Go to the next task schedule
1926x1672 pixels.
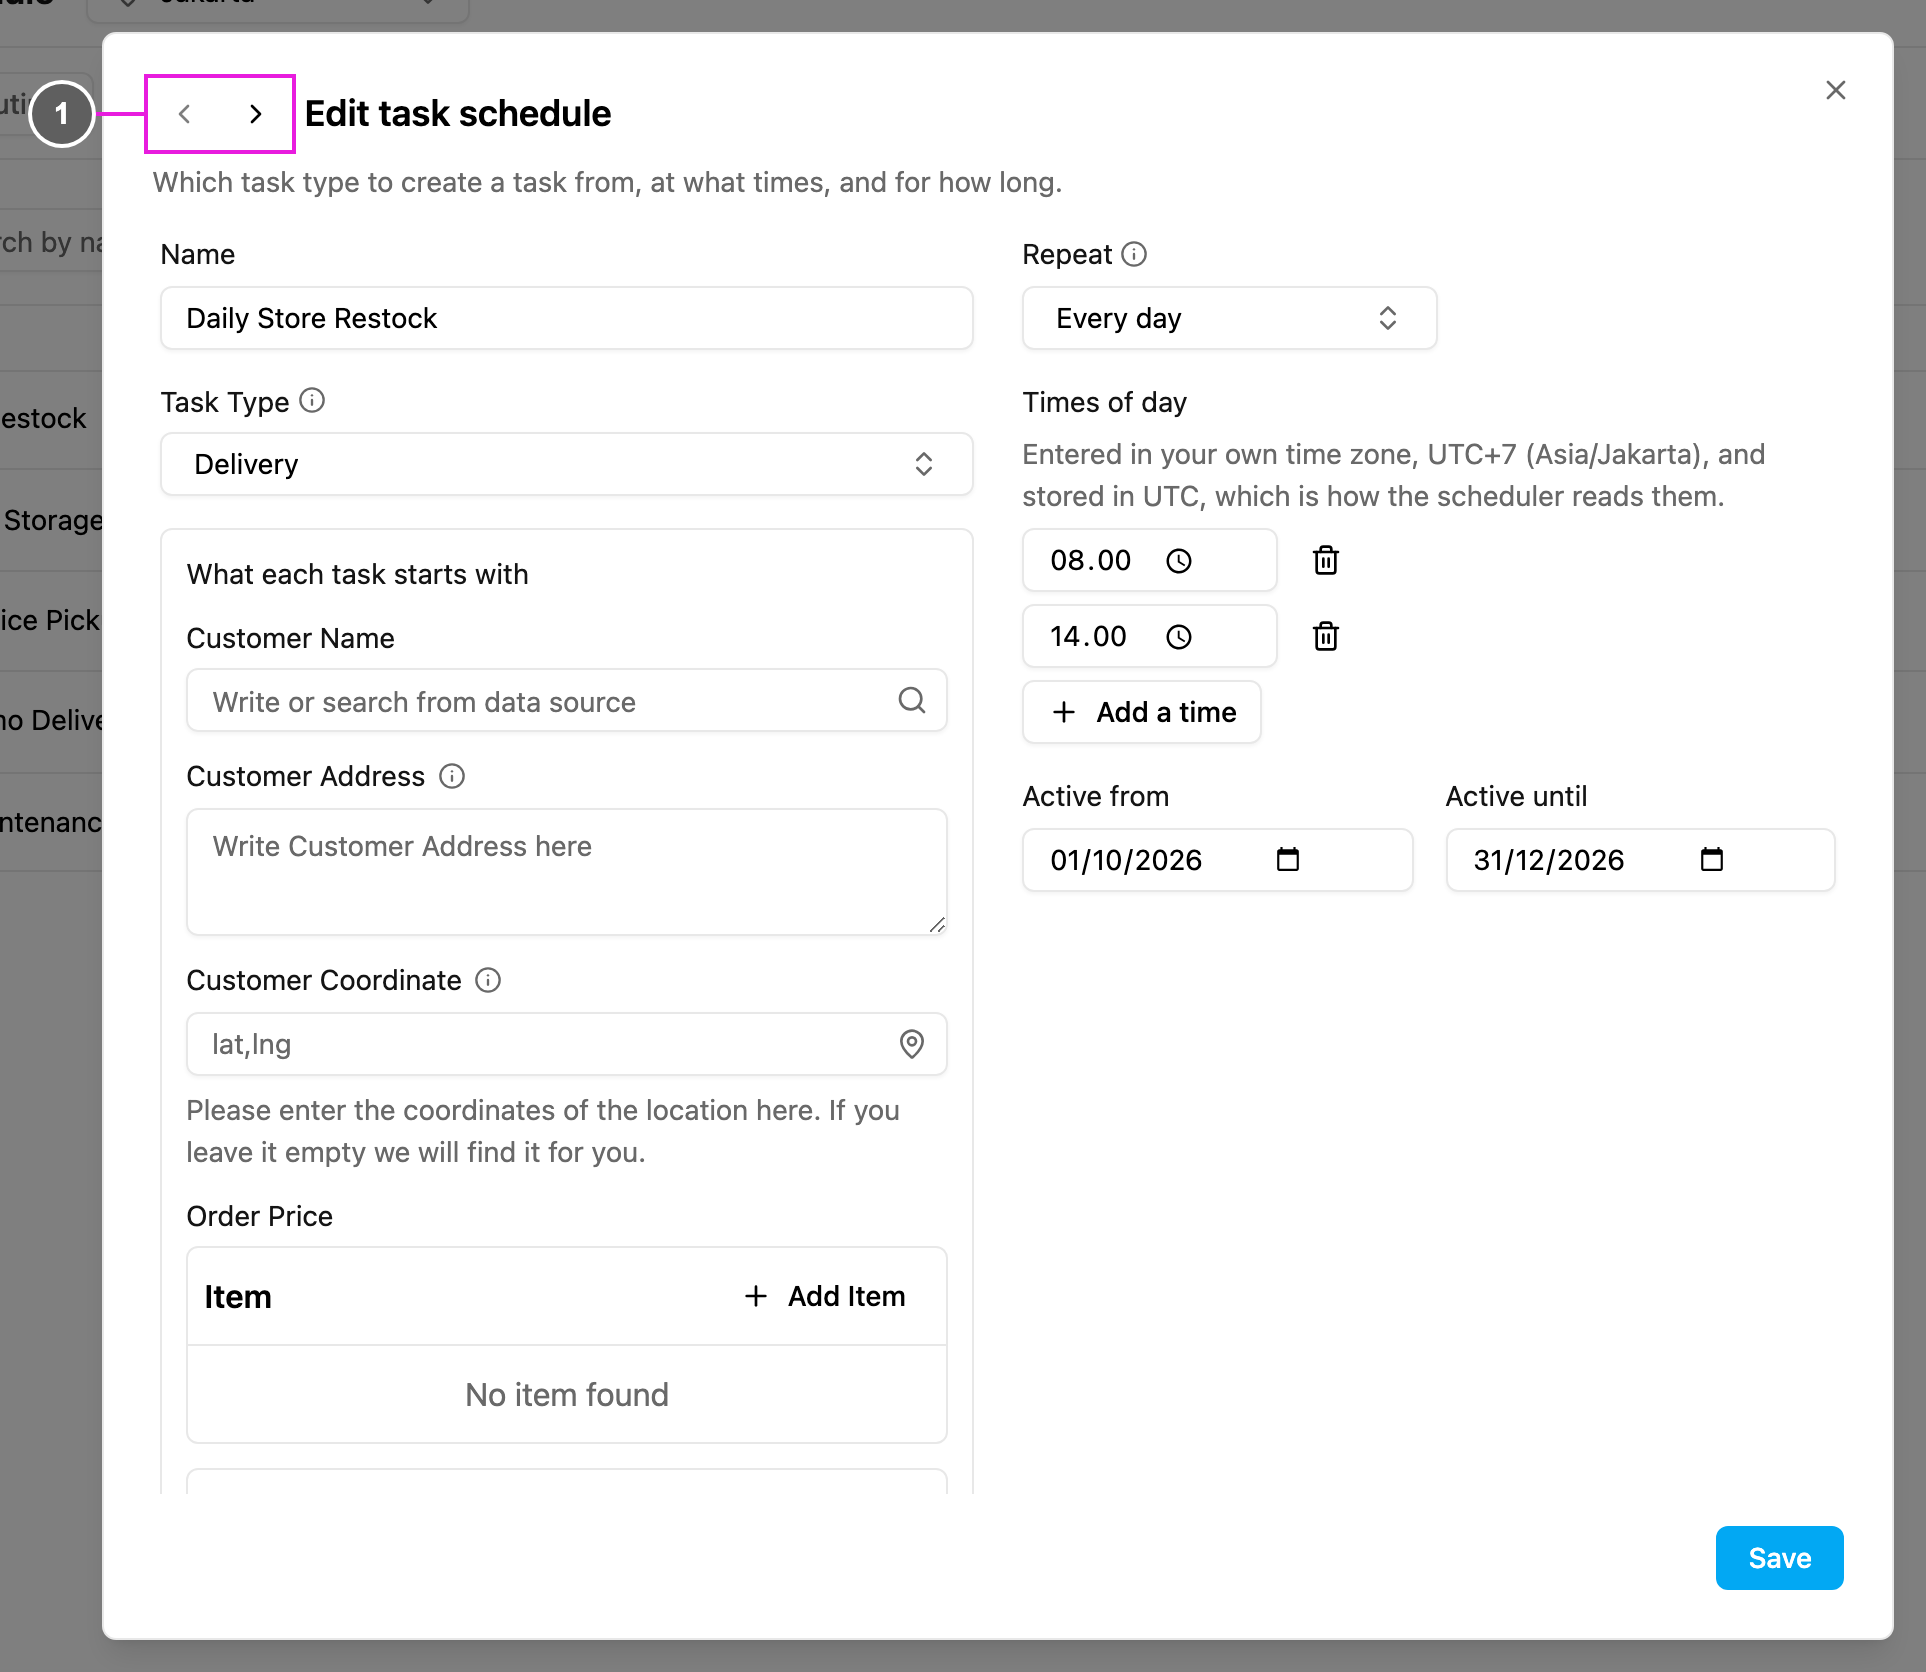tap(256, 114)
